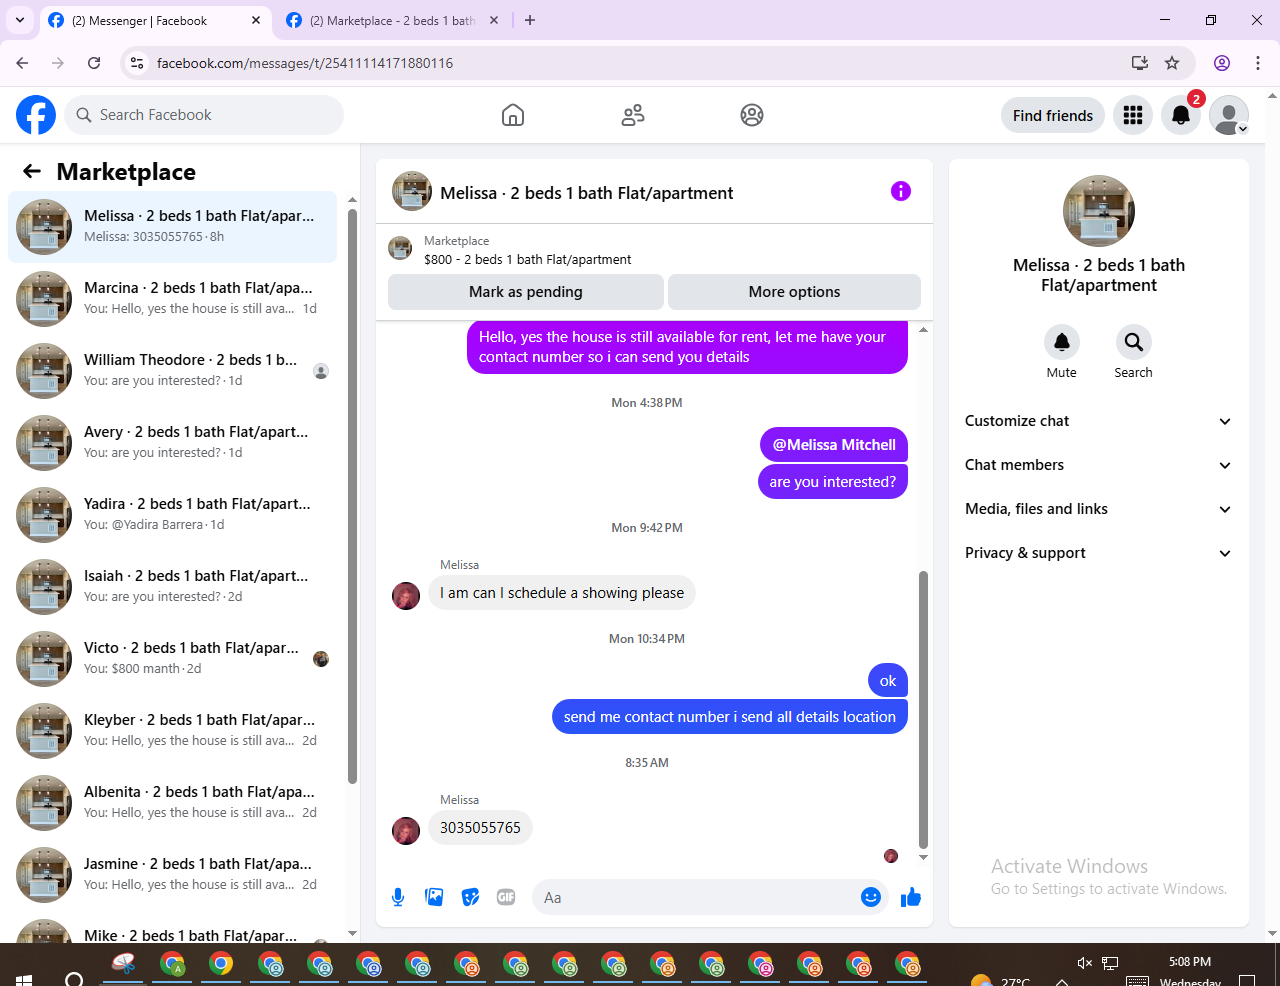Click the conversation list scrollbar

point(352,497)
